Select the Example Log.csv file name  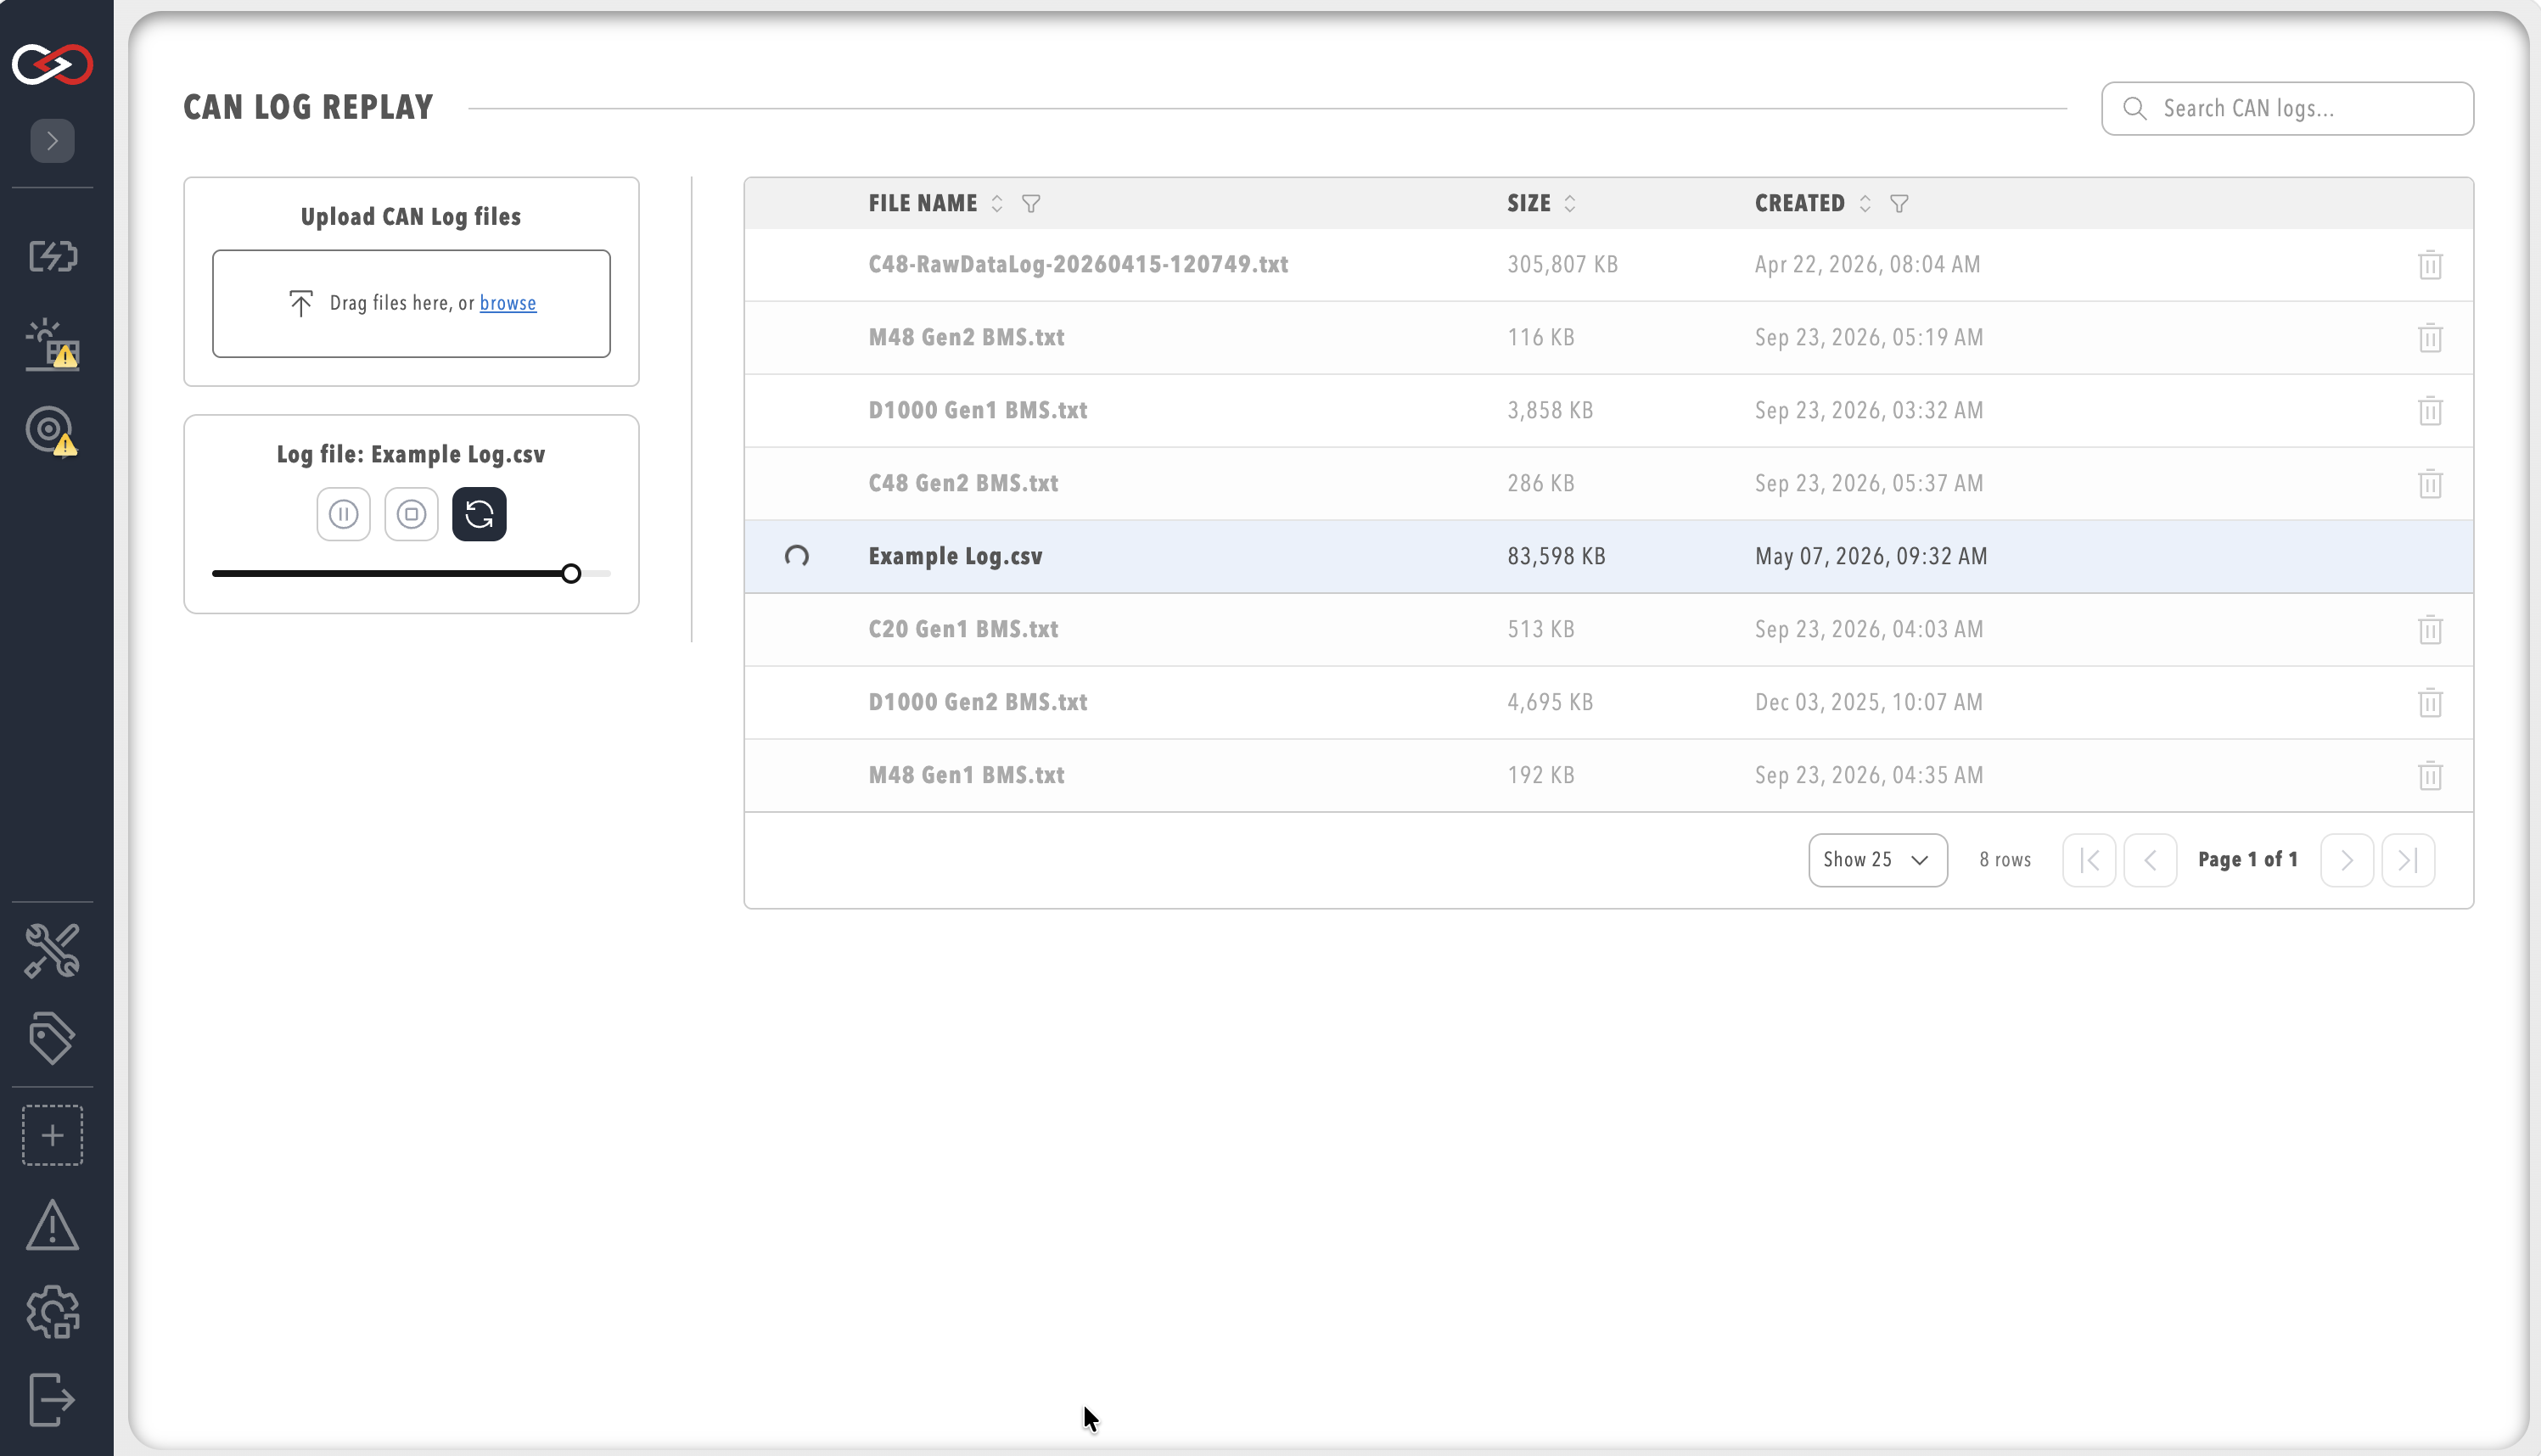click(955, 556)
